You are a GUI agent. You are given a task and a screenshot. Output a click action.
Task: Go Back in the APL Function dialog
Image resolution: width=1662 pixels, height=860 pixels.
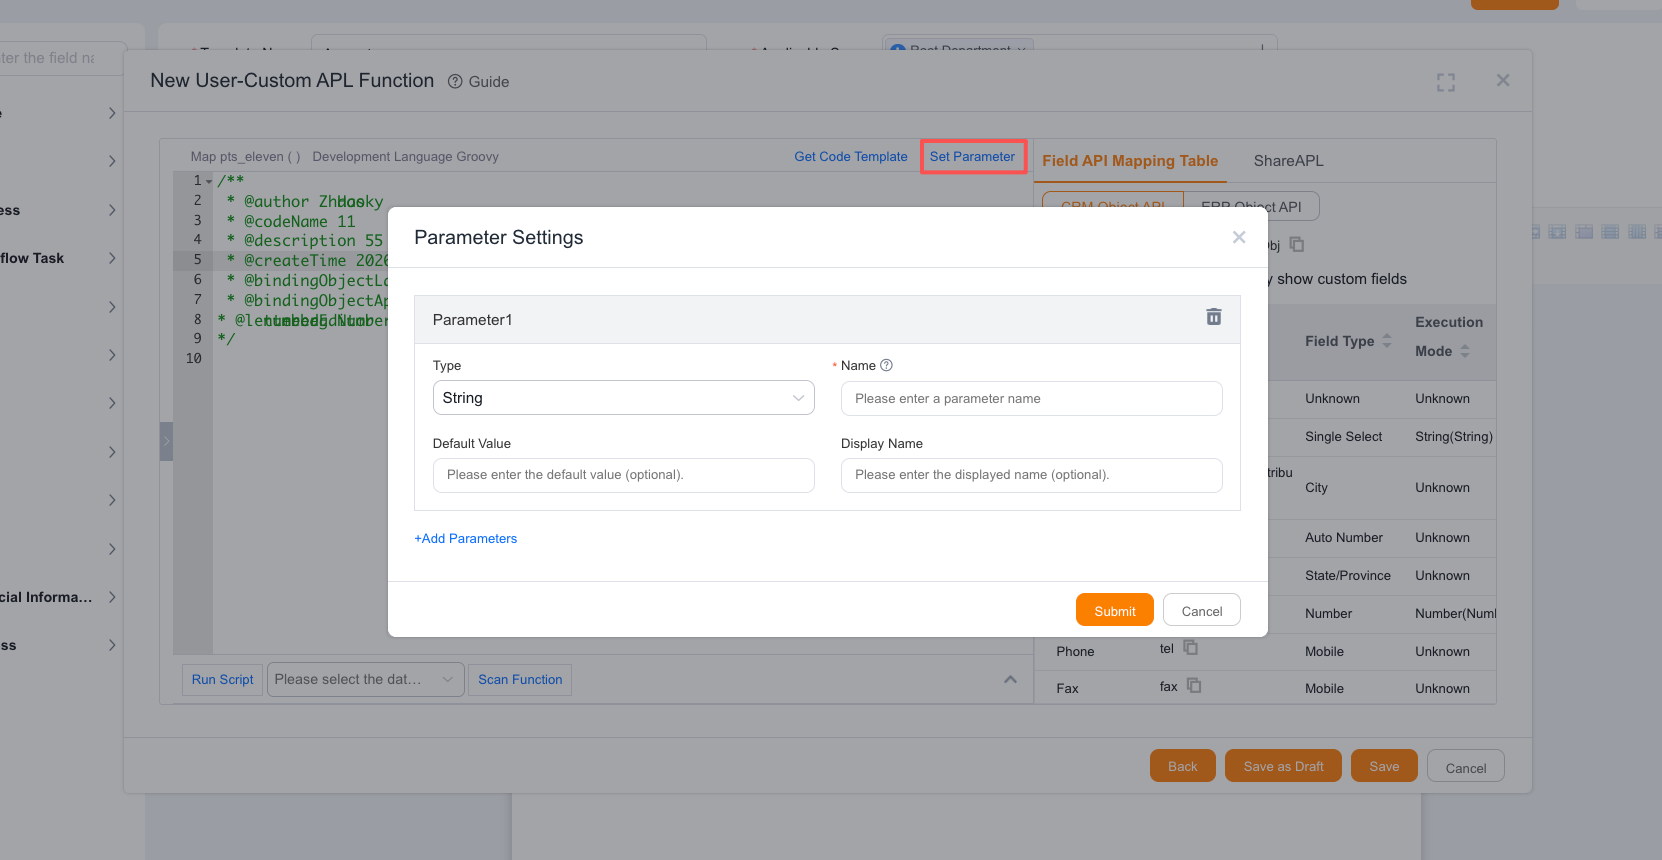pos(1183,766)
